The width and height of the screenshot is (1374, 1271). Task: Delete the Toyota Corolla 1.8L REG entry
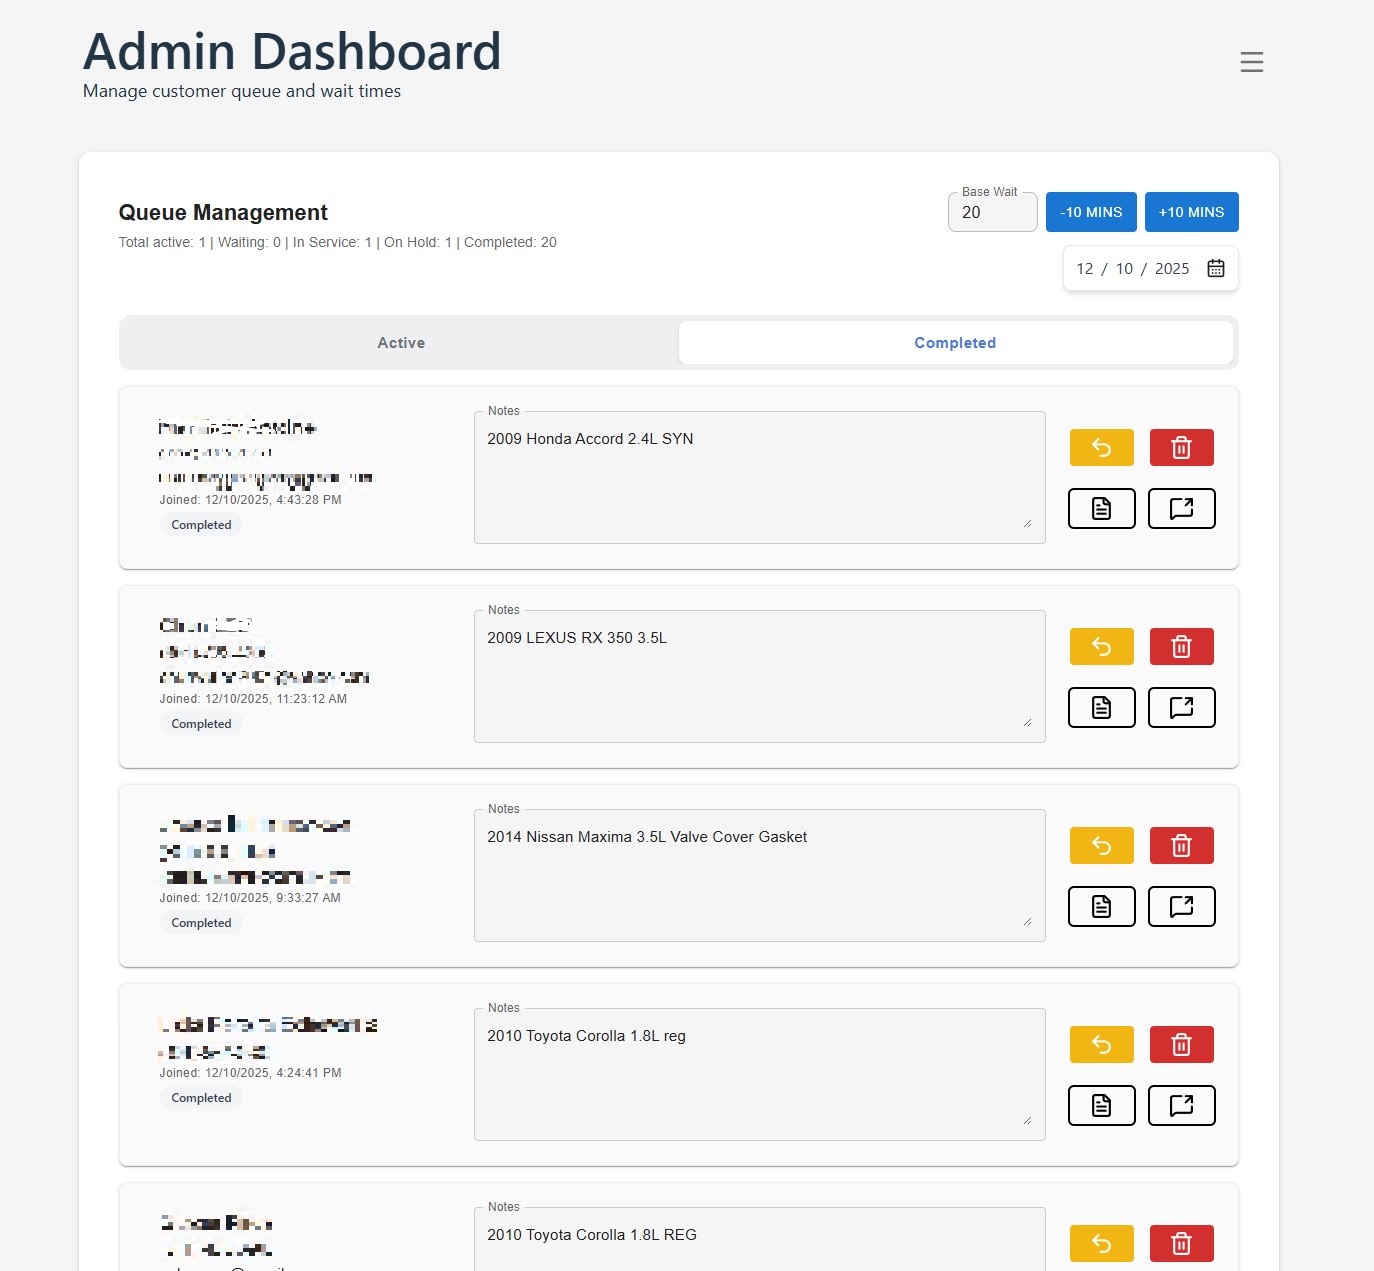click(x=1181, y=1244)
